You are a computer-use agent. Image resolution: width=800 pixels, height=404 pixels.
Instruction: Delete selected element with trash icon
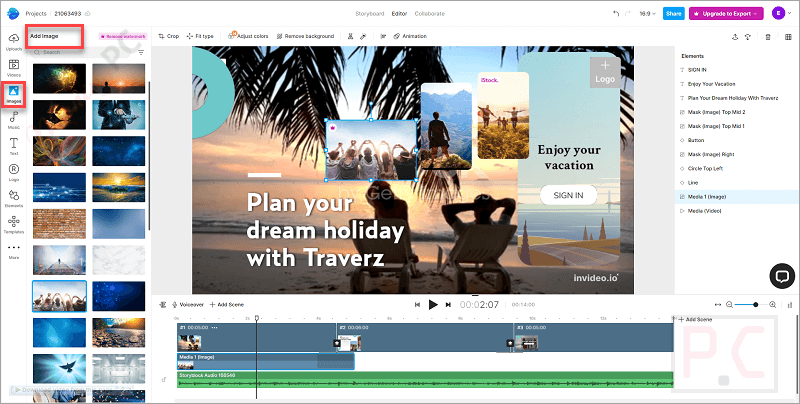768,37
